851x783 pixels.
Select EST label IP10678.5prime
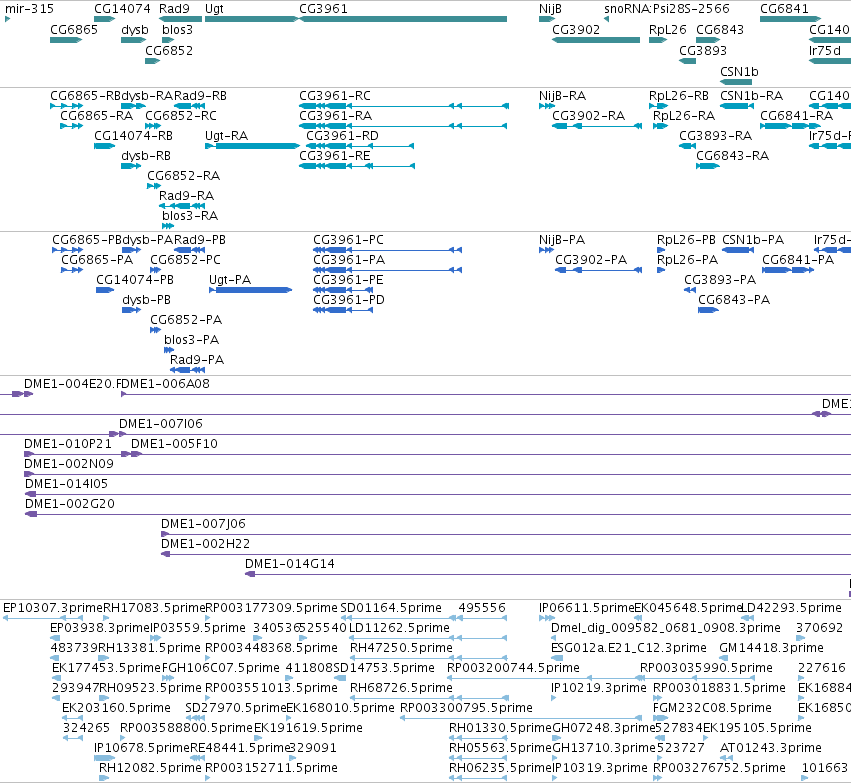tap(142, 748)
